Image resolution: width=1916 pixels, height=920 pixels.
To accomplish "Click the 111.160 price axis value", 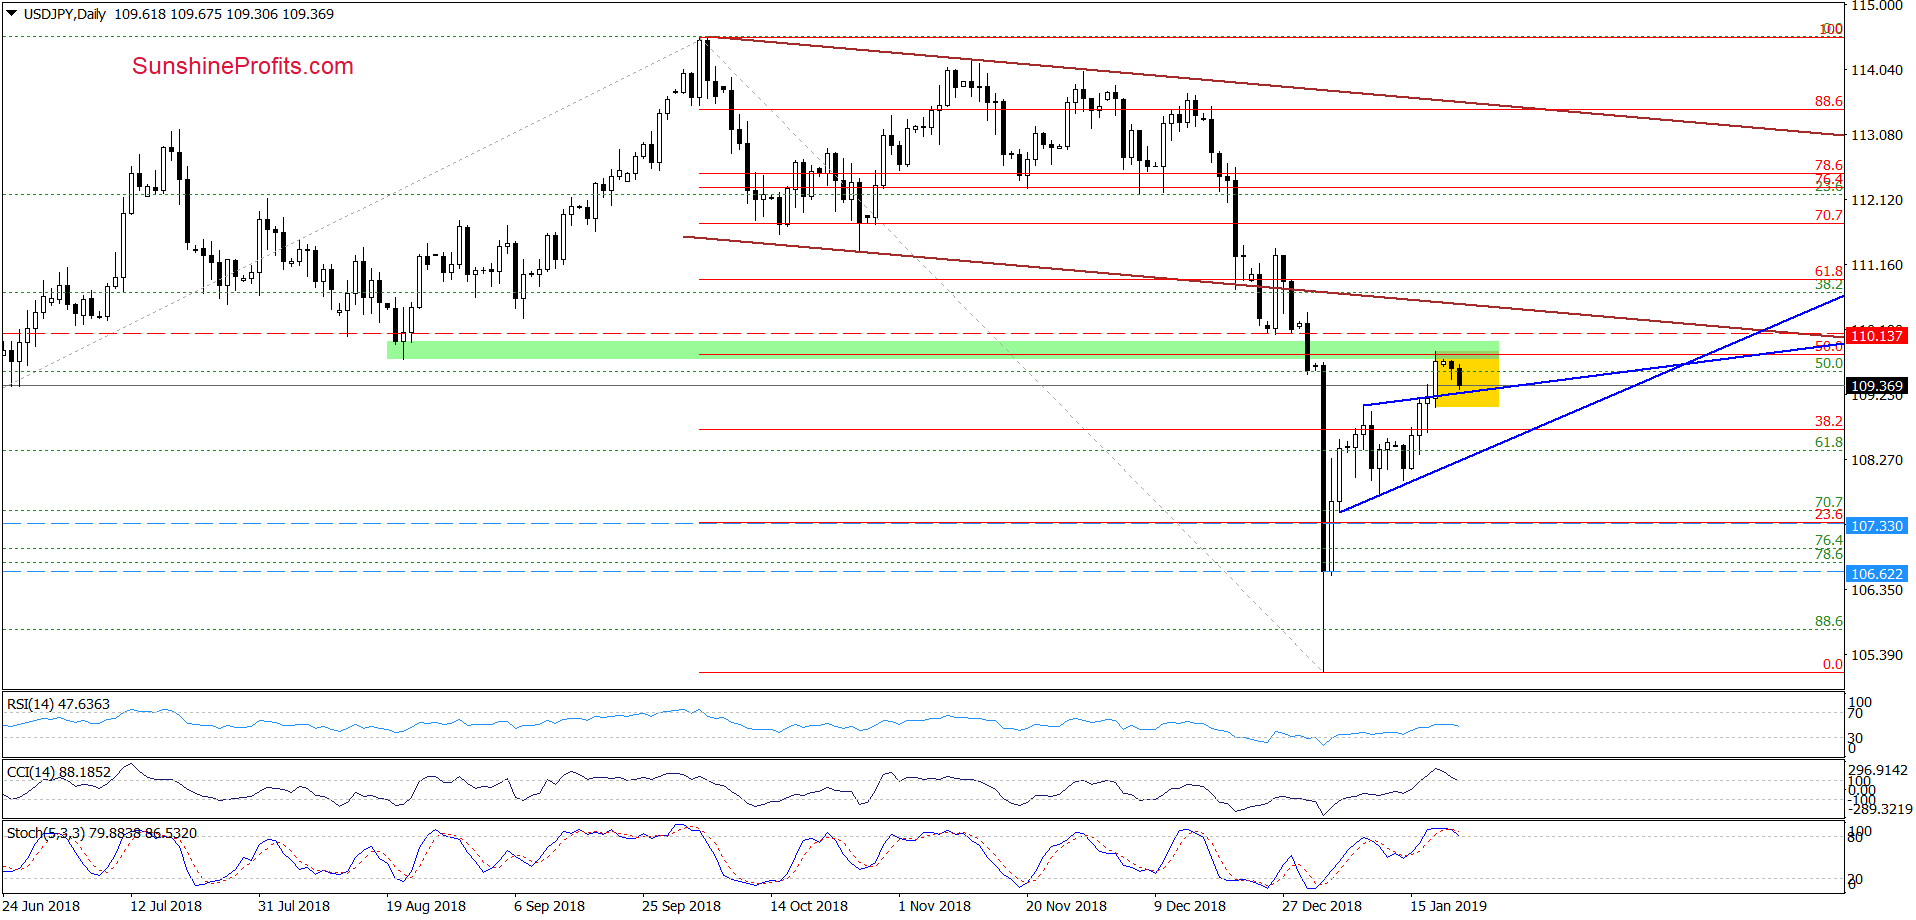I will point(1877,265).
